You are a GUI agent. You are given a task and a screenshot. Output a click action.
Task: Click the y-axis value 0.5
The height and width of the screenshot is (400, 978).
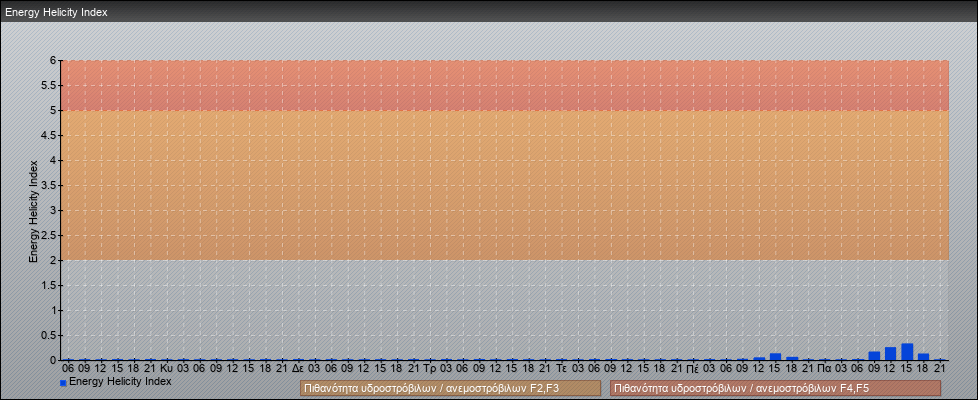tap(49, 335)
